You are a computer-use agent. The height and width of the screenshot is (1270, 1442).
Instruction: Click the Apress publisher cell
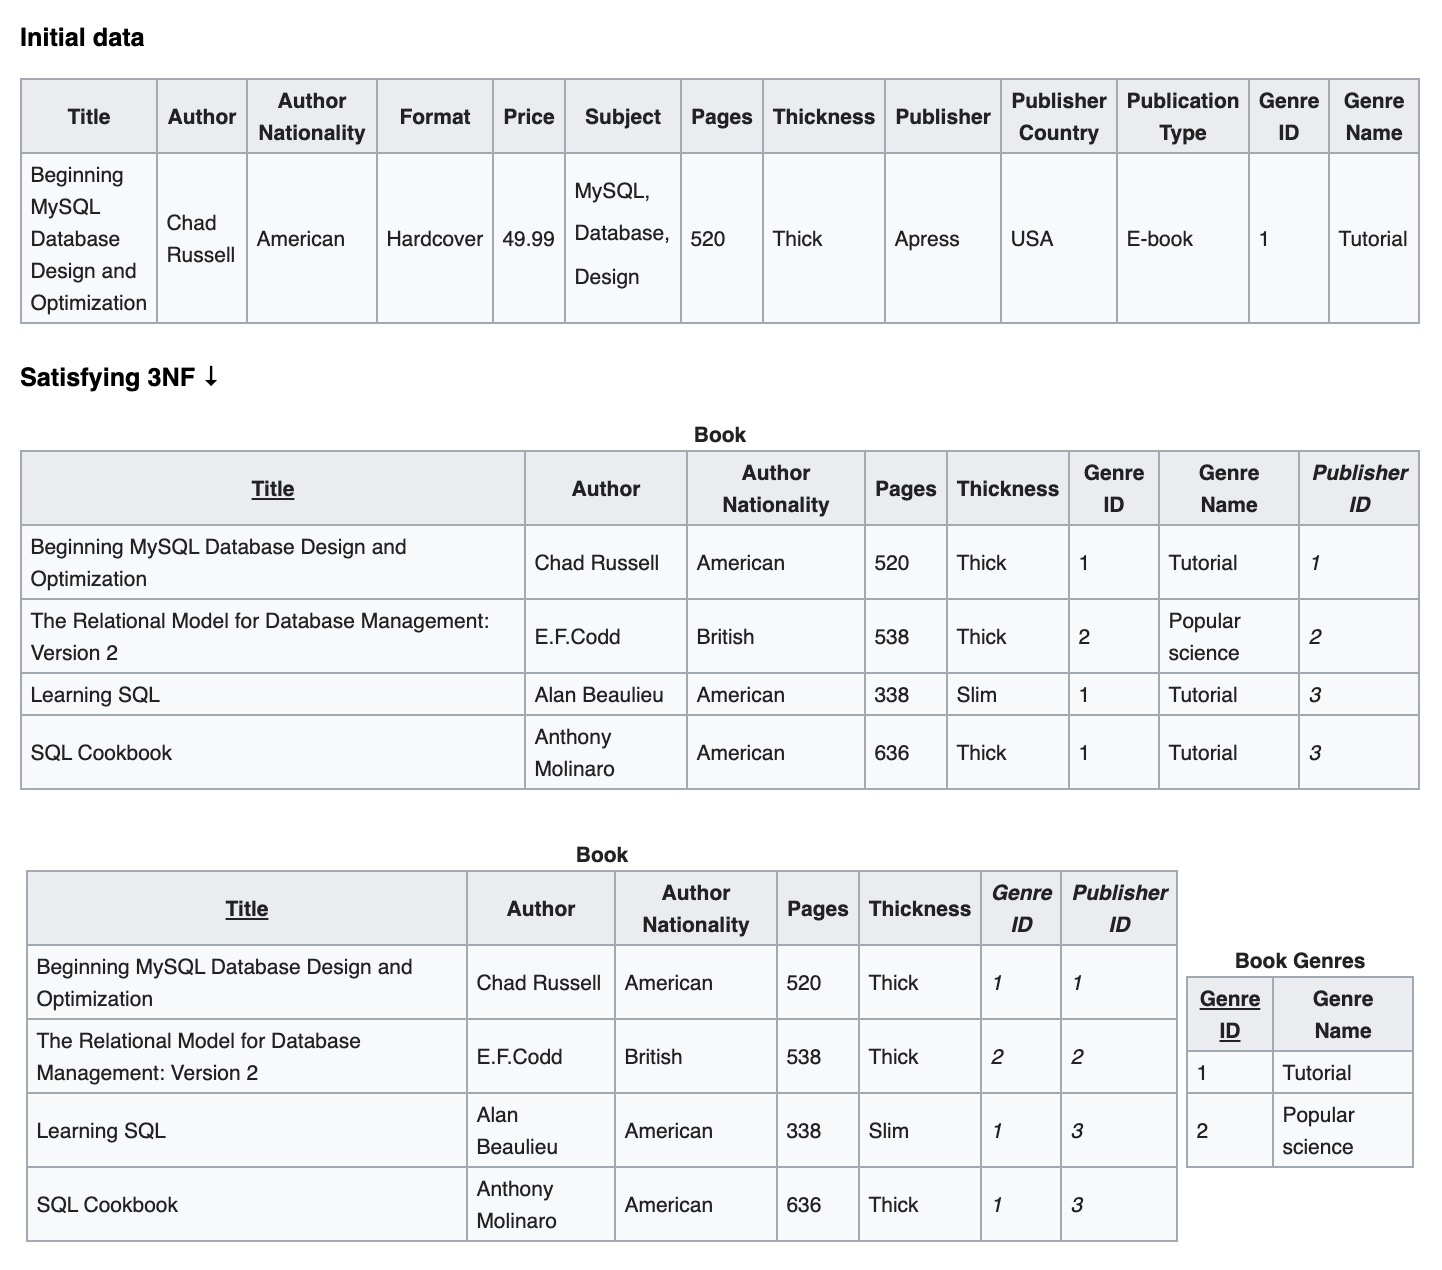(x=926, y=239)
